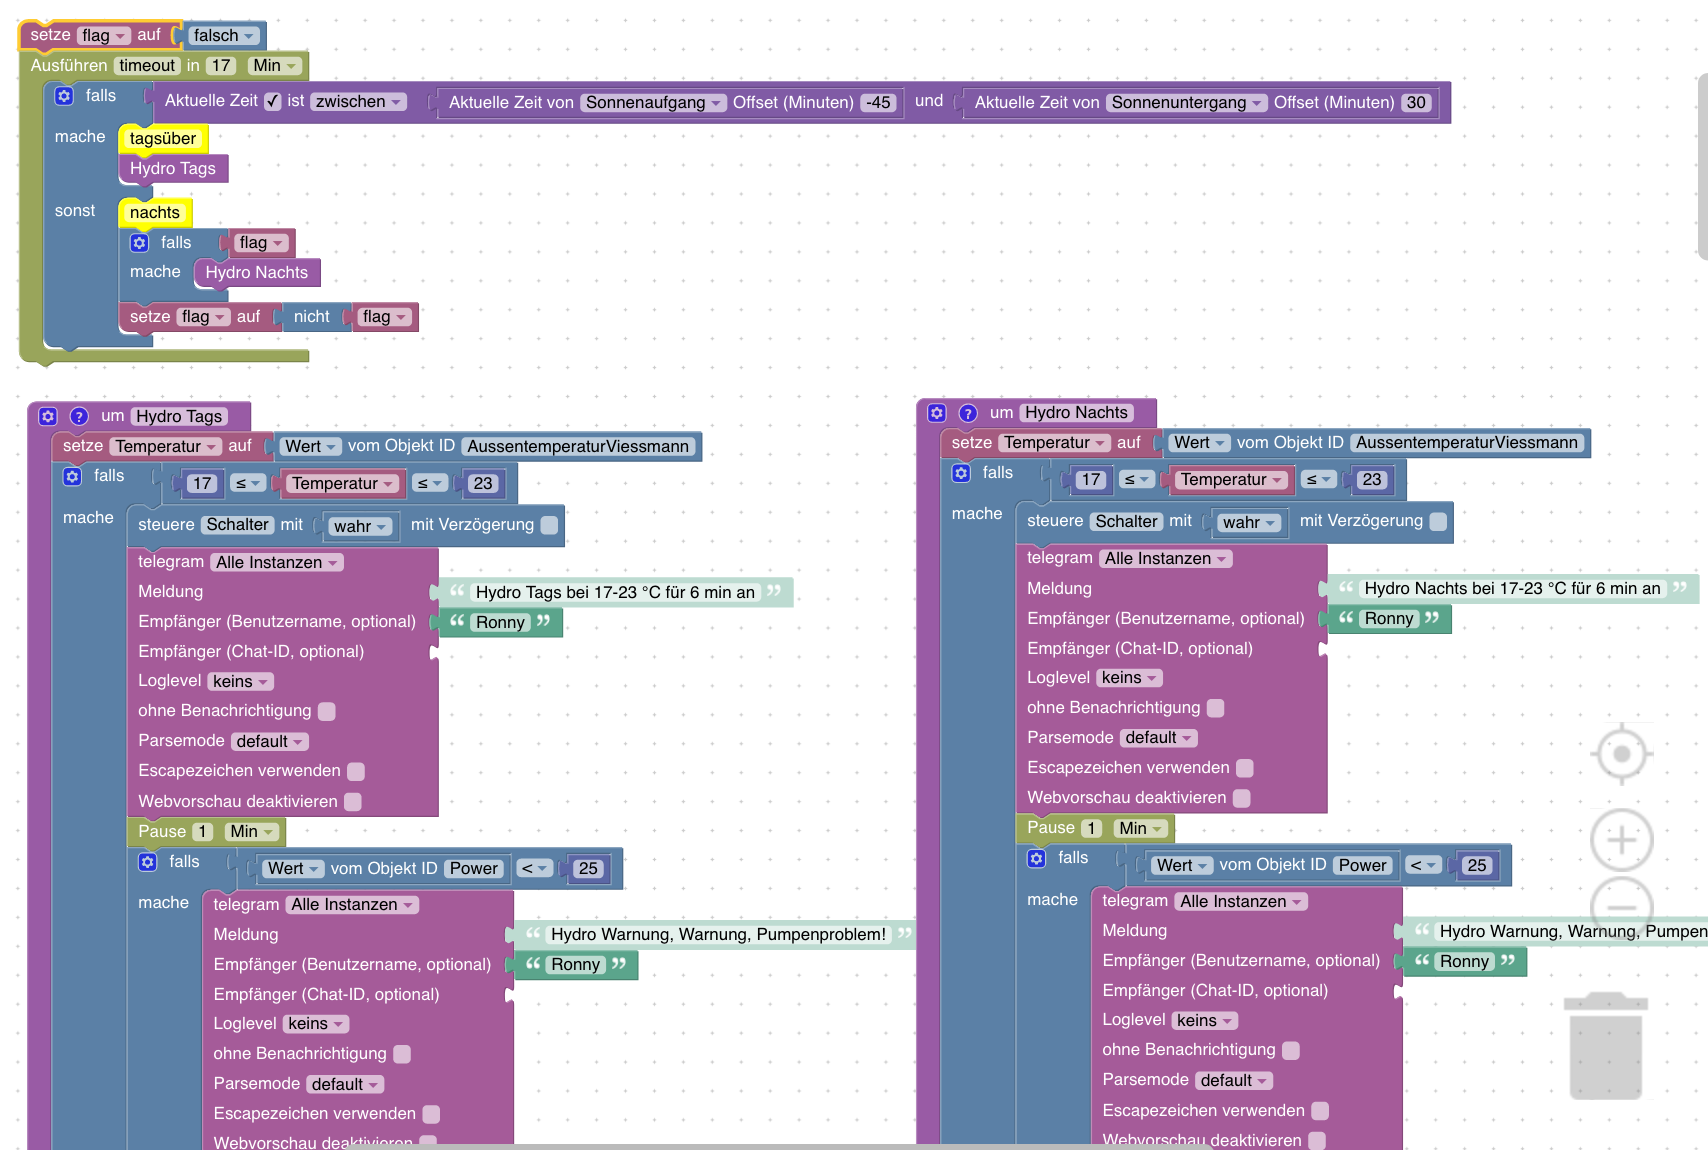Open gear icon of Hydro Nachts function
Viewport: 1708px width, 1150px height.
pyautogui.click(x=937, y=413)
